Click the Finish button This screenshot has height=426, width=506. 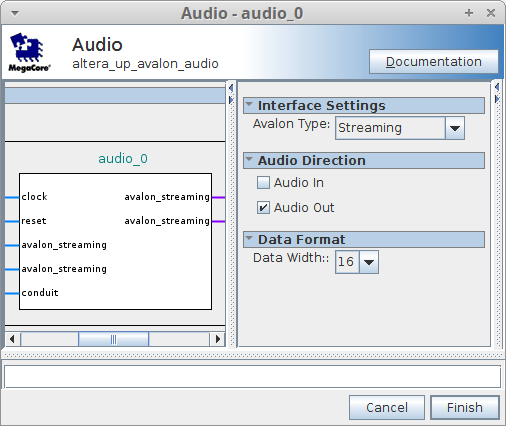(465, 407)
